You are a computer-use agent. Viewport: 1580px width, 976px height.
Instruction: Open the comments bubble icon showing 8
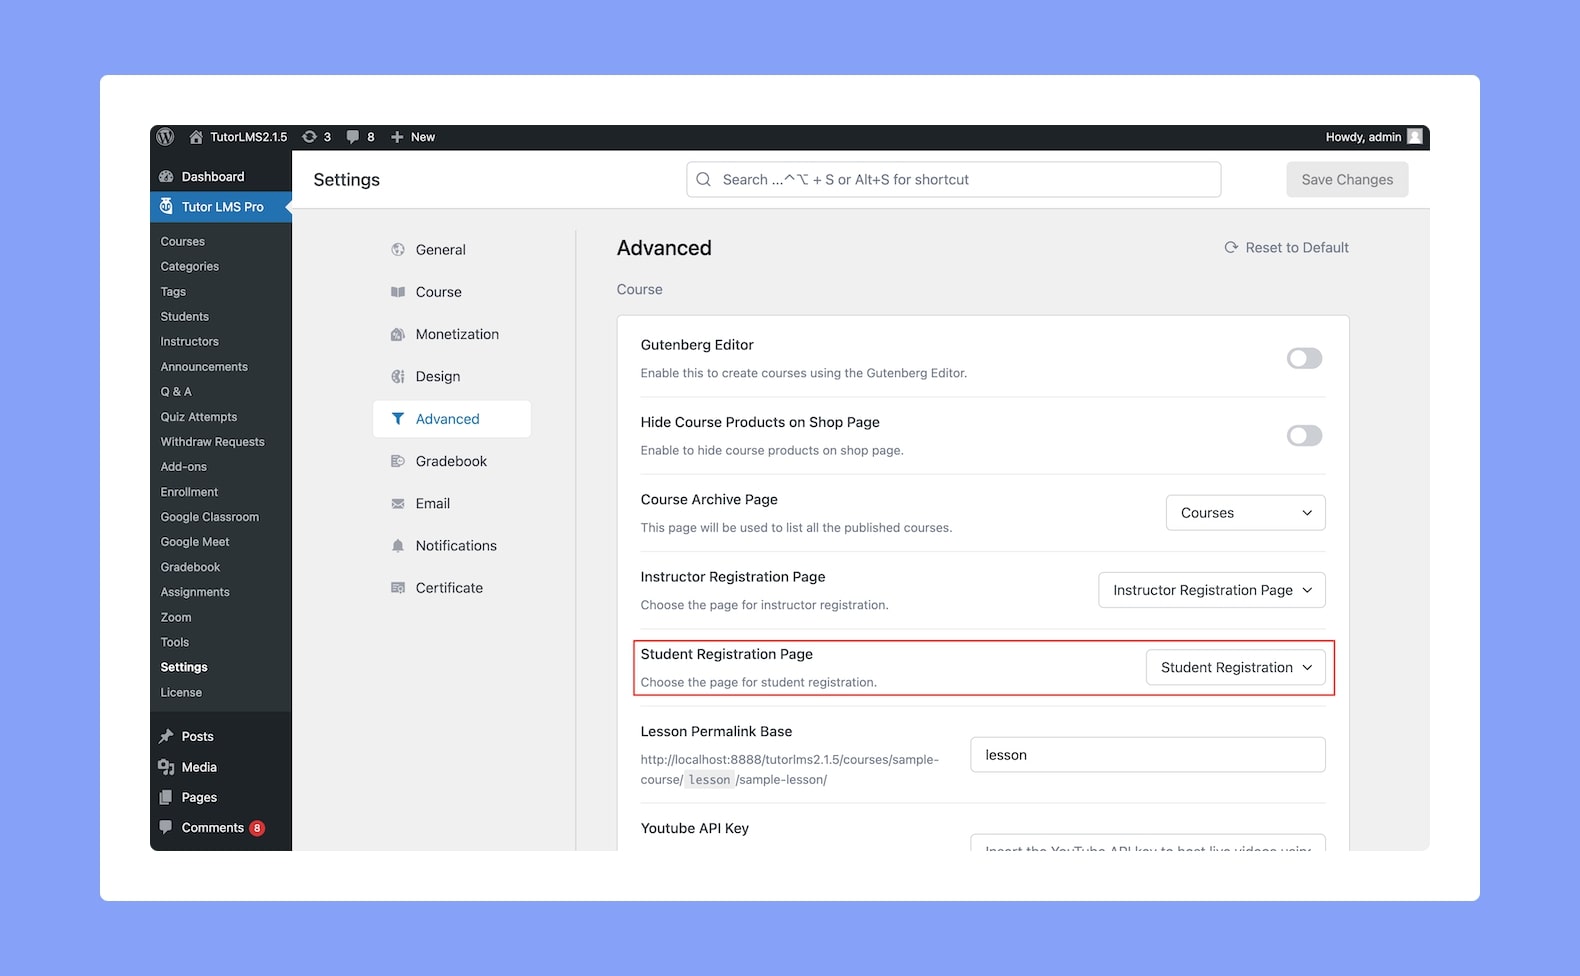coord(352,137)
